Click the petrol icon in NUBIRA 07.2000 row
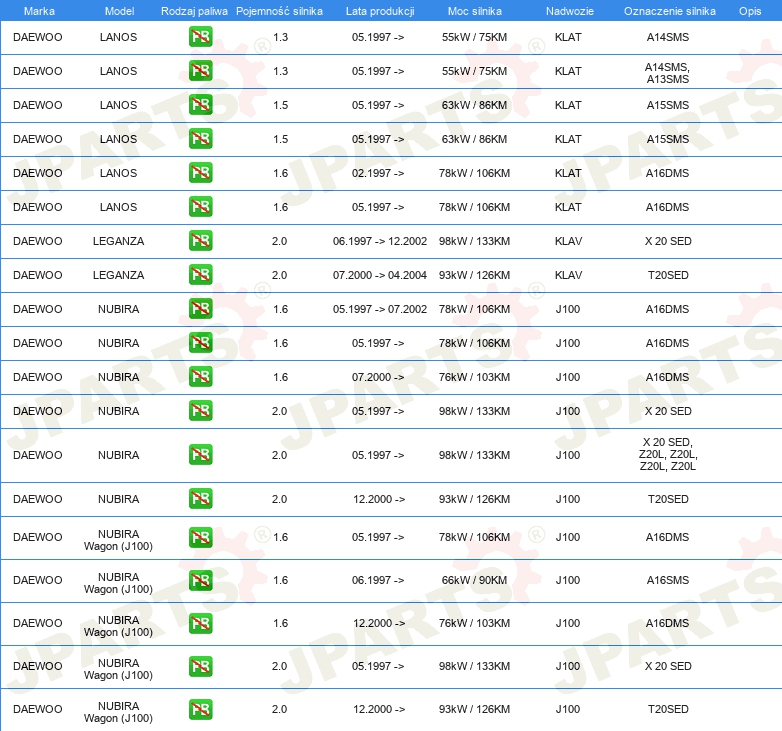The height and width of the screenshot is (731, 782). coord(200,377)
